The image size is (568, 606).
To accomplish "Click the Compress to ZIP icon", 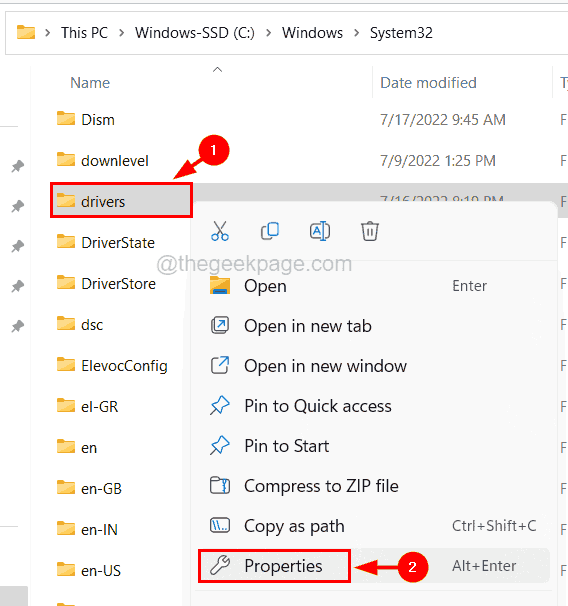I will (220, 485).
